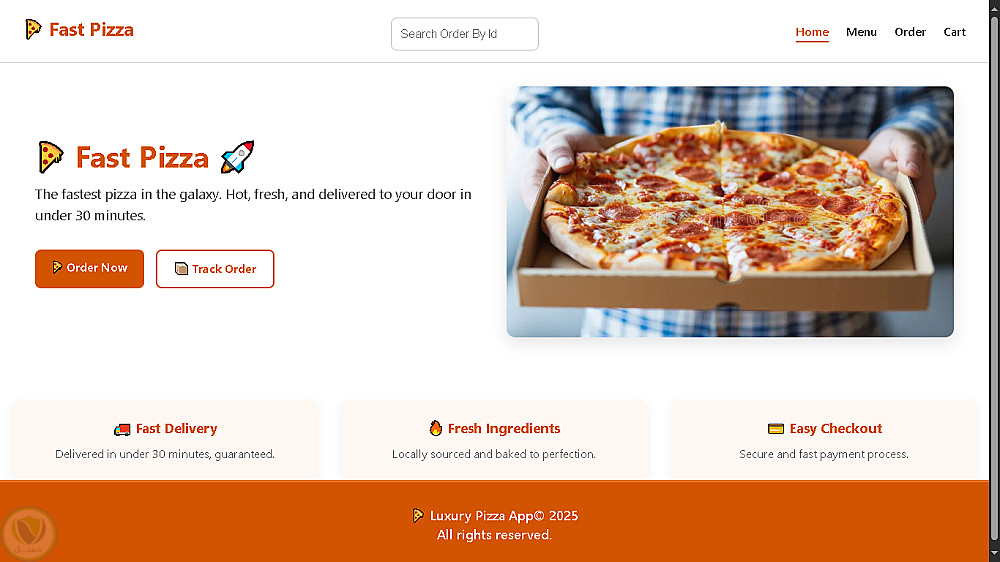
Task: Click the scrollbar up arrow
Action: tap(994, 8)
